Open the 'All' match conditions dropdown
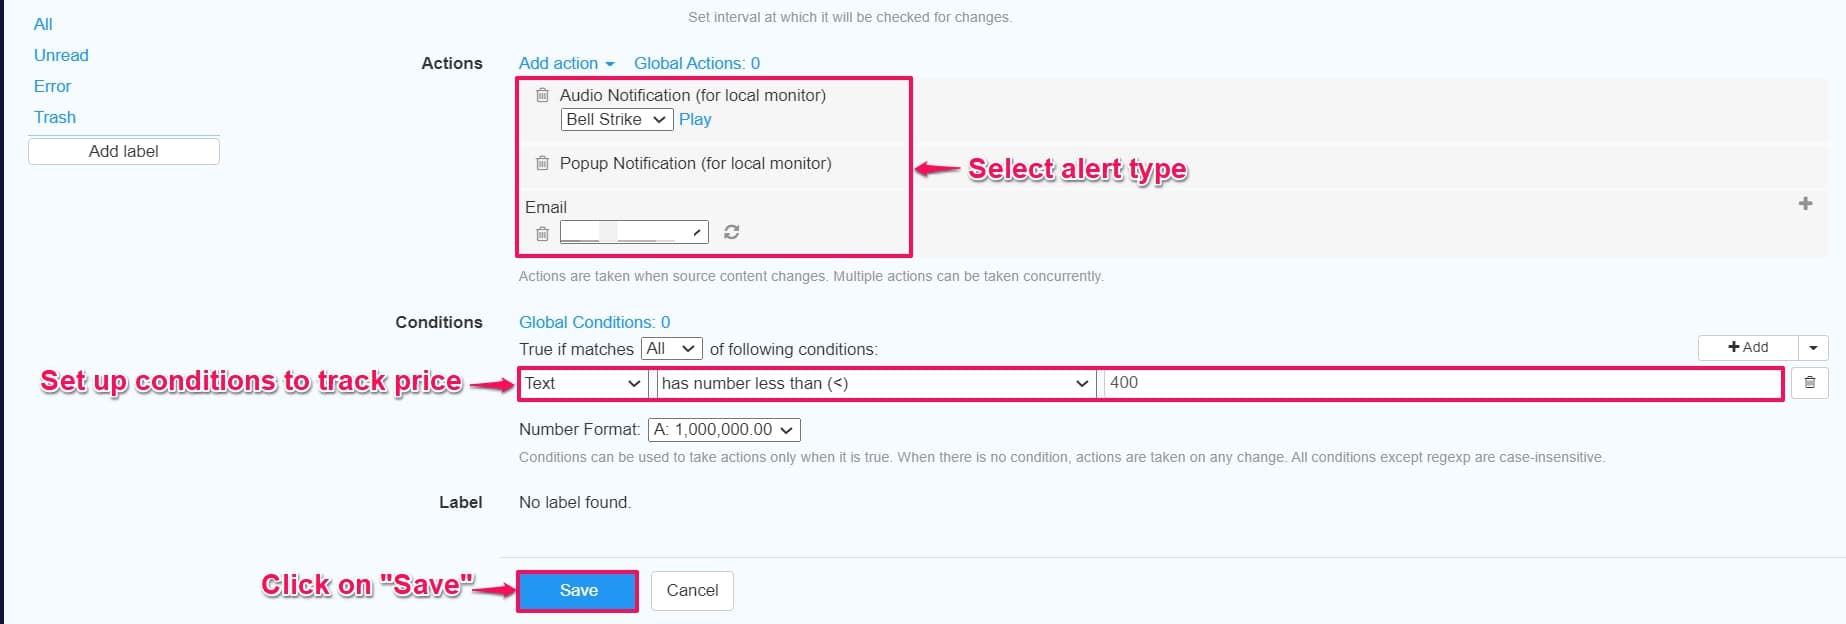The height and width of the screenshot is (624, 1846). point(671,348)
